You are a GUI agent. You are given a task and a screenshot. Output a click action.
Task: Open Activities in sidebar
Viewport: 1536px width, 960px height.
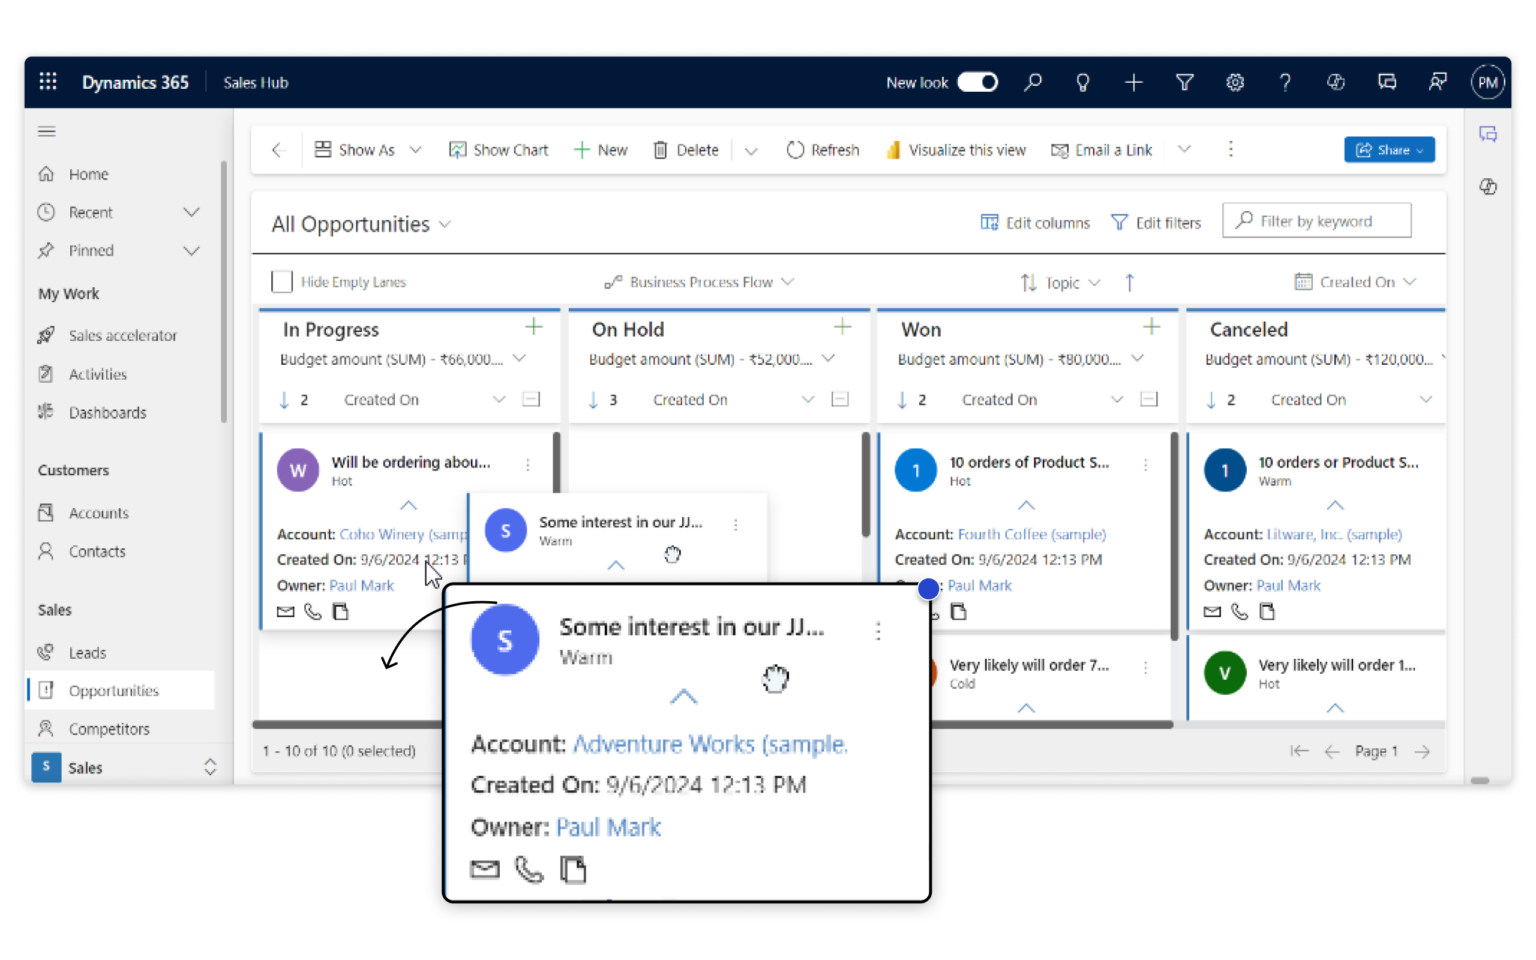pos(97,374)
